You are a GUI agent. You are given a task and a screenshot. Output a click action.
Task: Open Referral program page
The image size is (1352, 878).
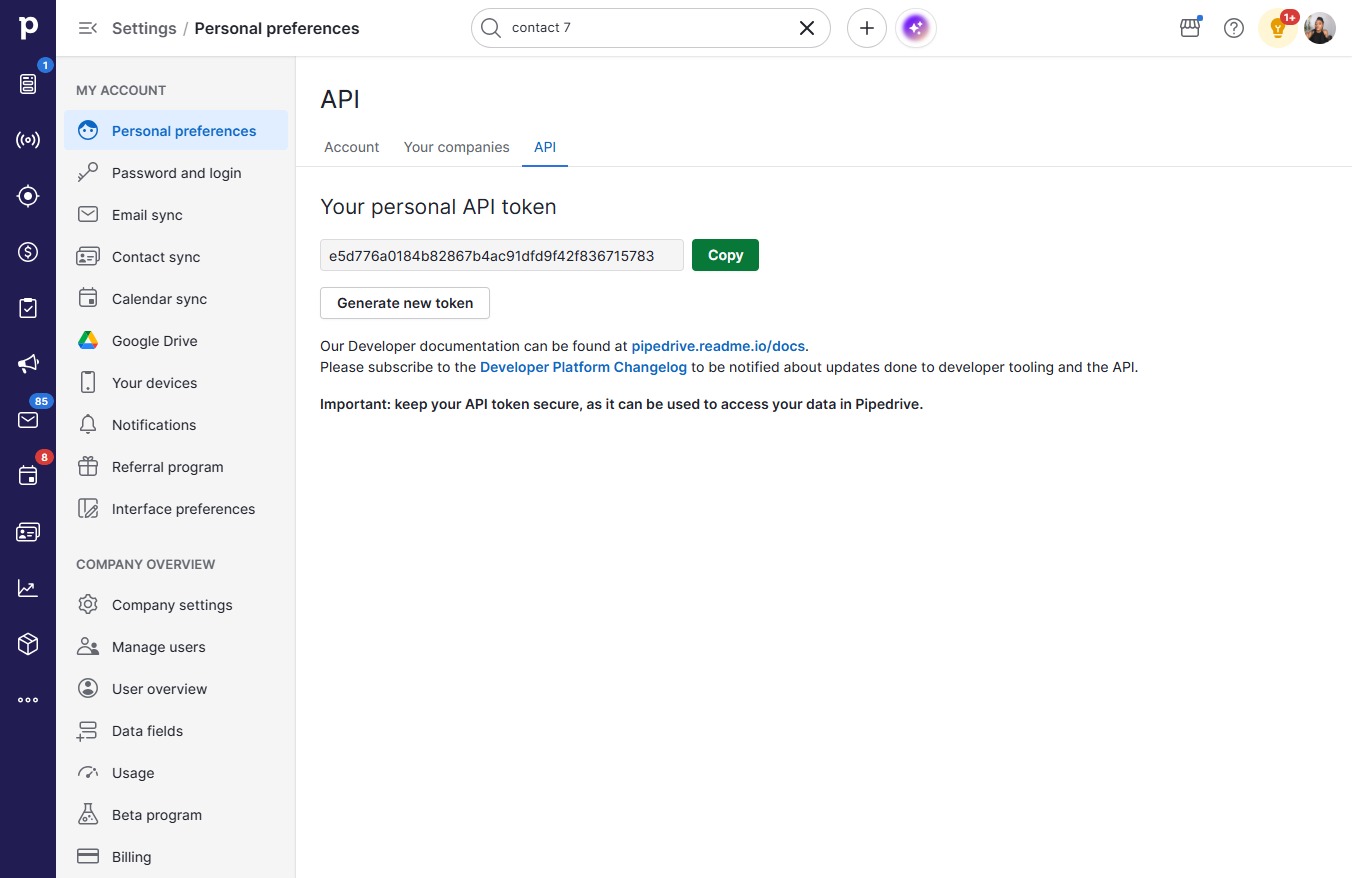[176, 467]
